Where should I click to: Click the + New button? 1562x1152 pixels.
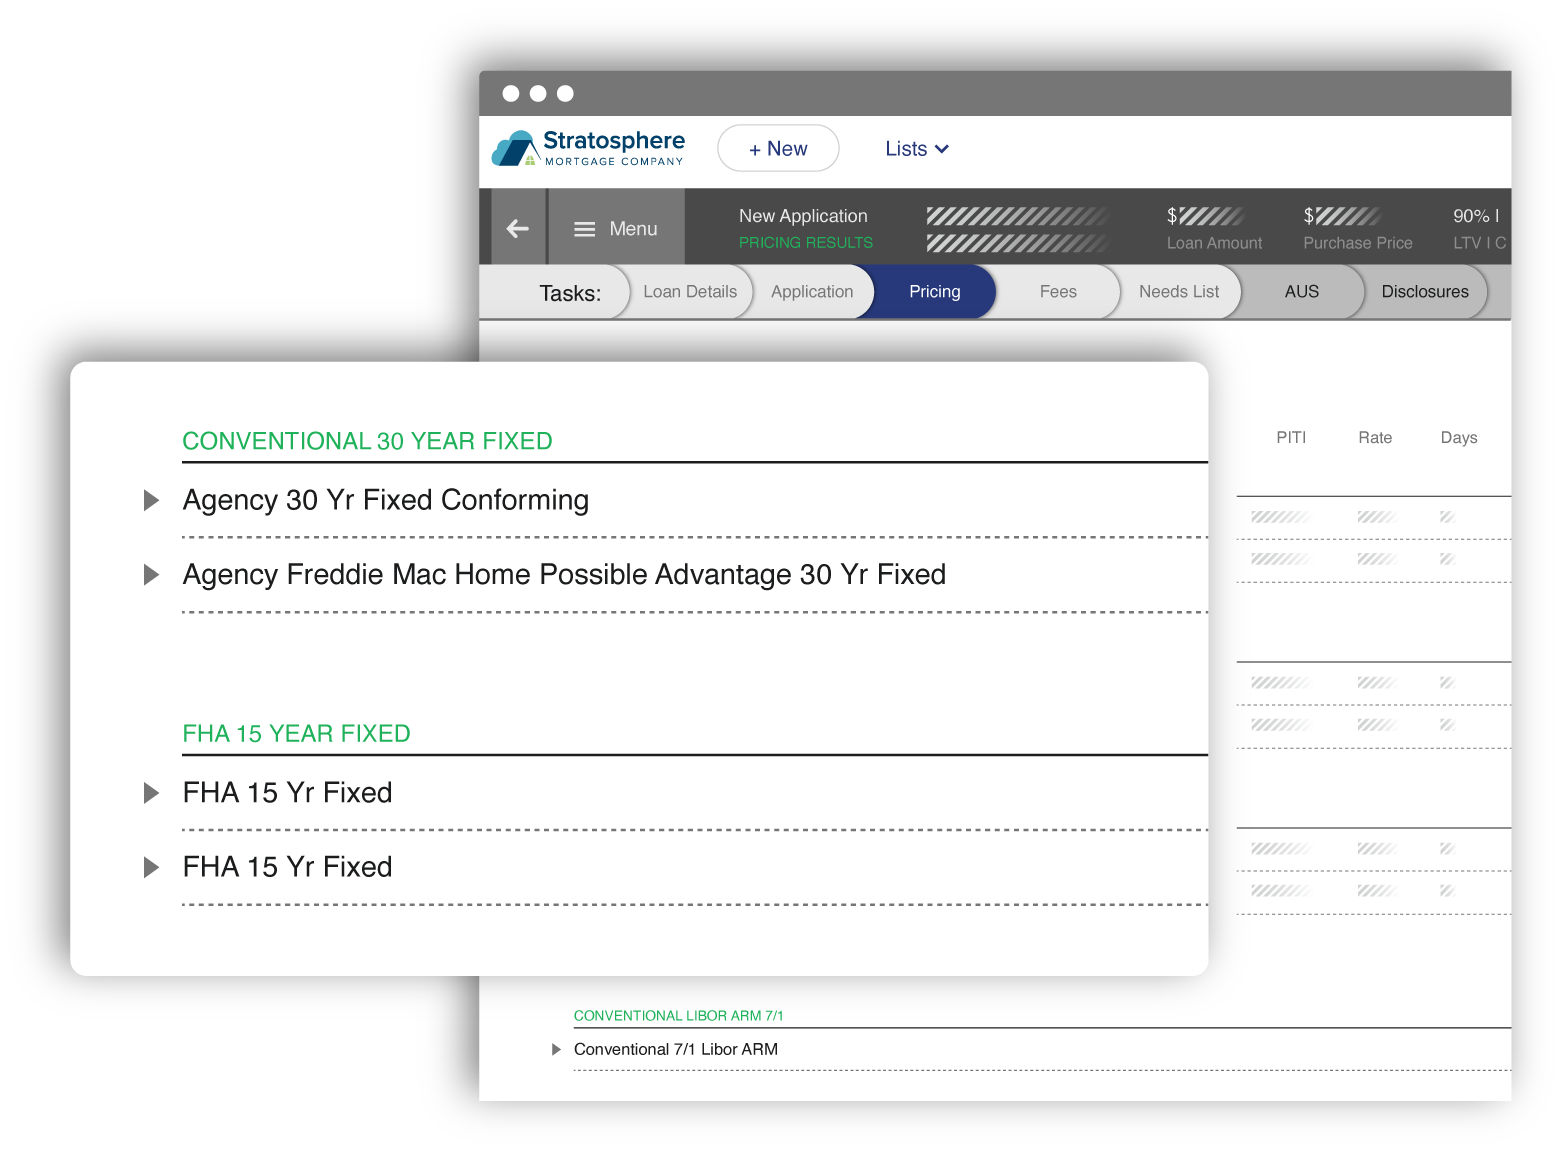point(778,148)
